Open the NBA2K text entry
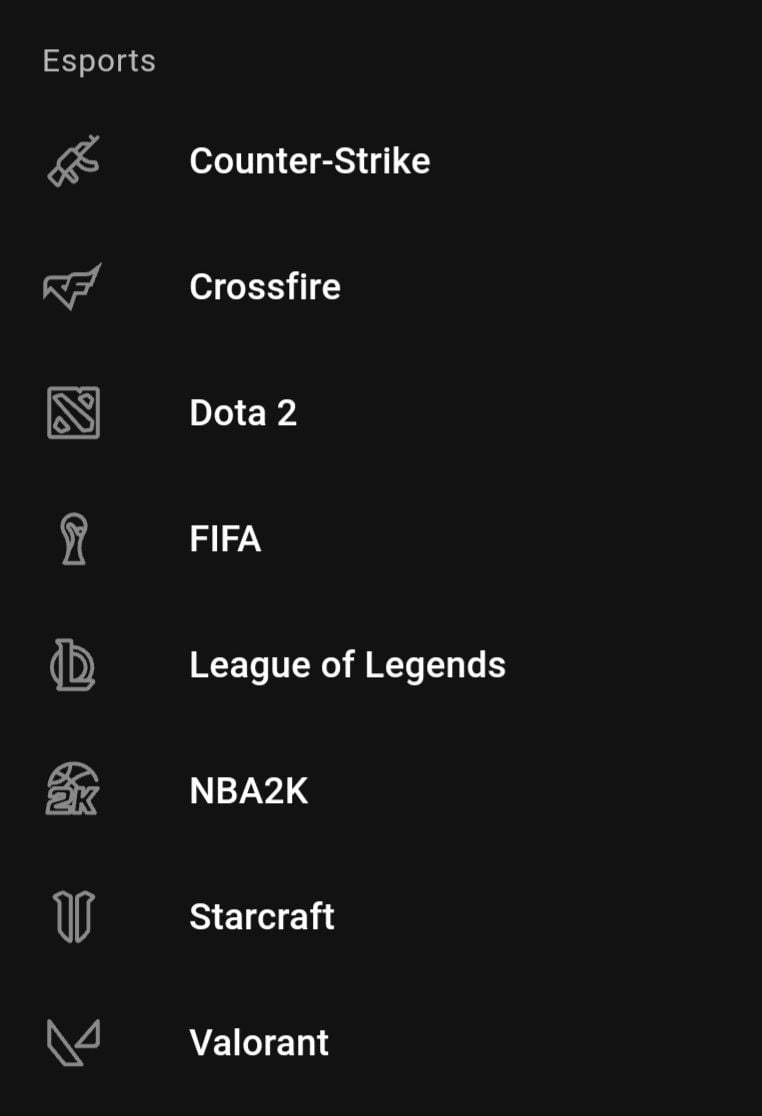Viewport: 762px width, 1116px height. pyautogui.click(x=249, y=791)
